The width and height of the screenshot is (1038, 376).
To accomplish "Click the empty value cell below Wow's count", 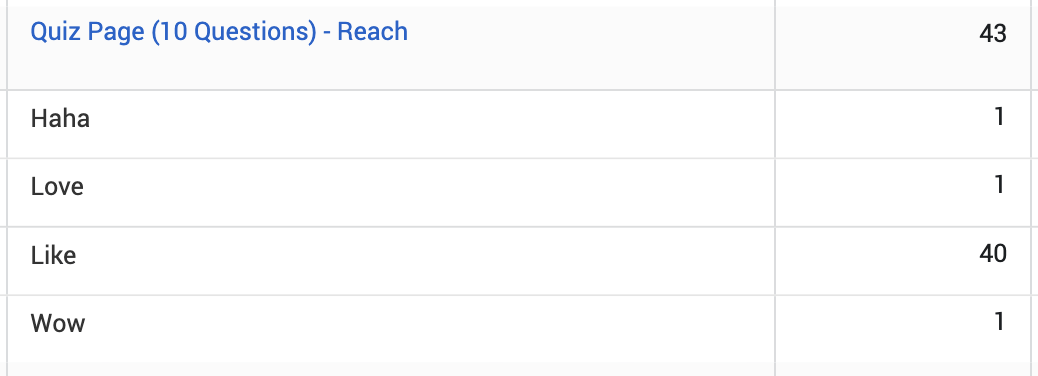I will point(902,369).
